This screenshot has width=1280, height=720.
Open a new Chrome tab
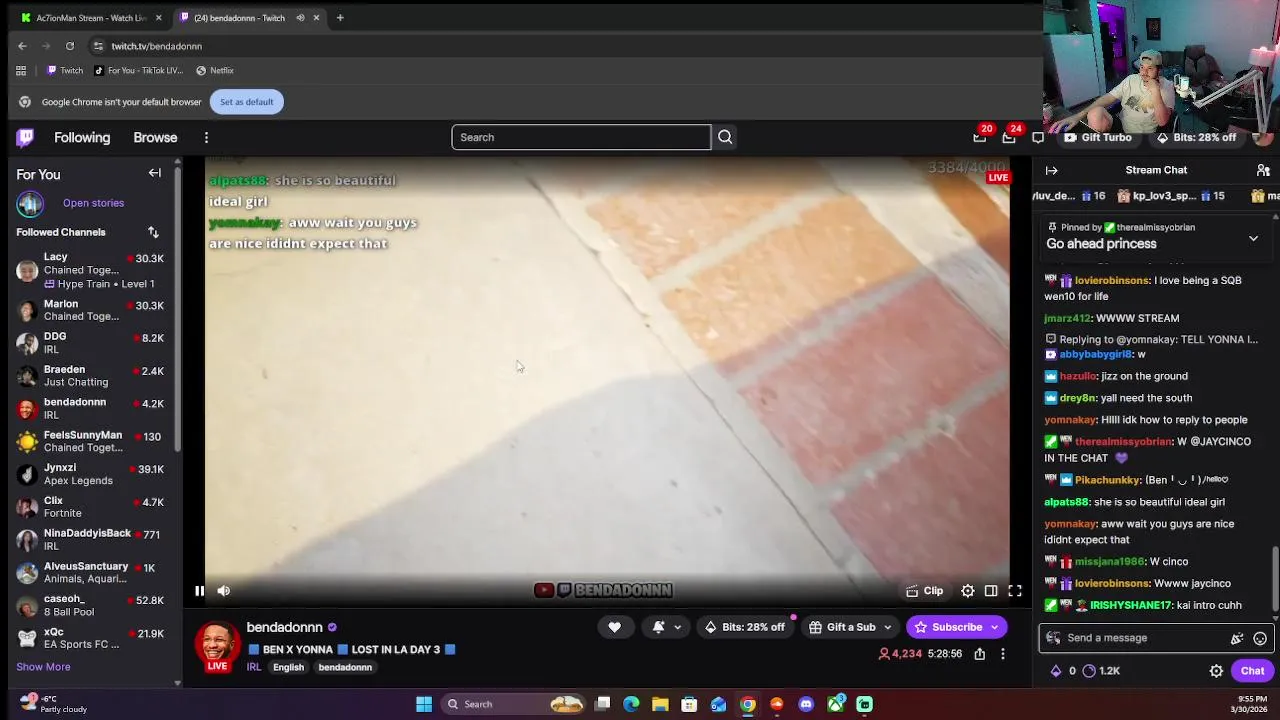(x=340, y=18)
